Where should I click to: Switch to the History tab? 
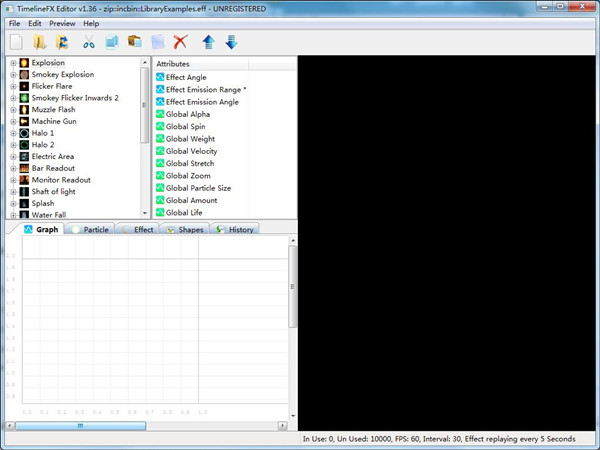[x=235, y=229]
